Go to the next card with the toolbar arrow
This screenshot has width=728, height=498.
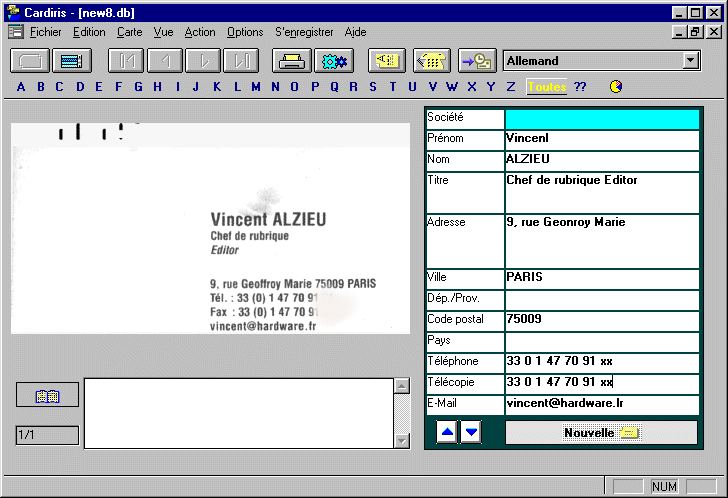click(x=203, y=61)
